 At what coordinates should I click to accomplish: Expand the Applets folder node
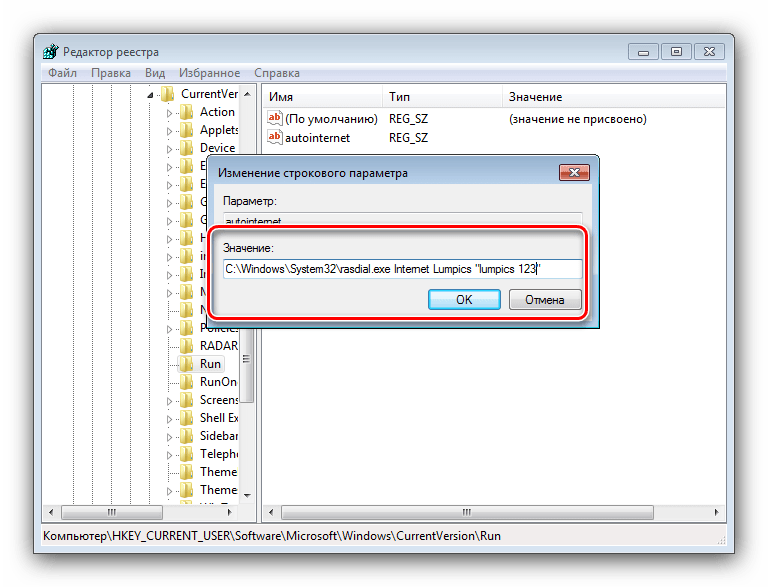pos(169,131)
